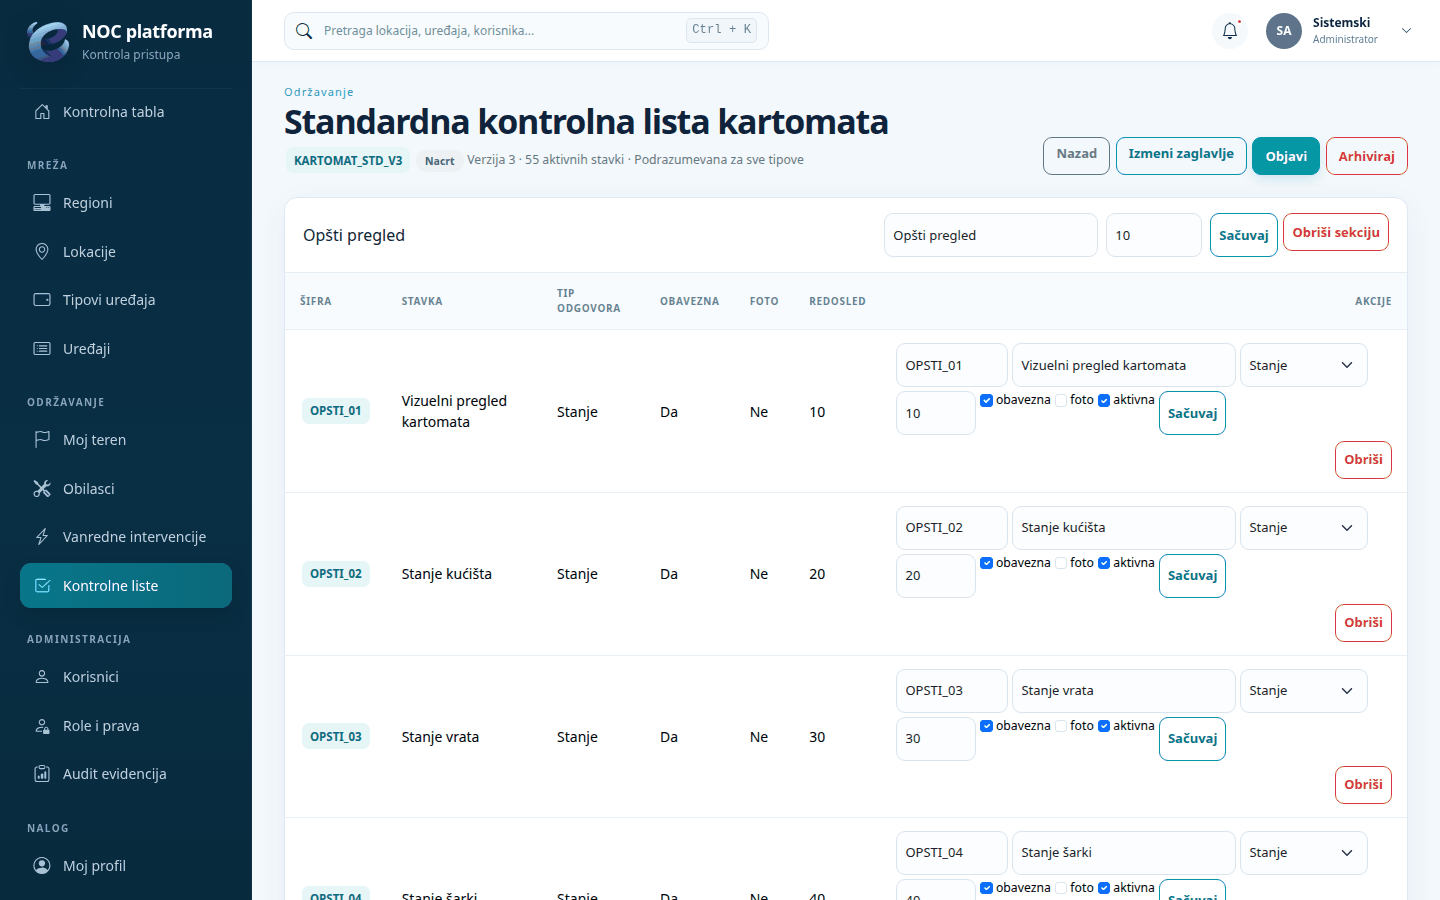Image resolution: width=1440 pixels, height=900 pixels.
Task: Click Obriši sekciju button
Action: 1336,233
